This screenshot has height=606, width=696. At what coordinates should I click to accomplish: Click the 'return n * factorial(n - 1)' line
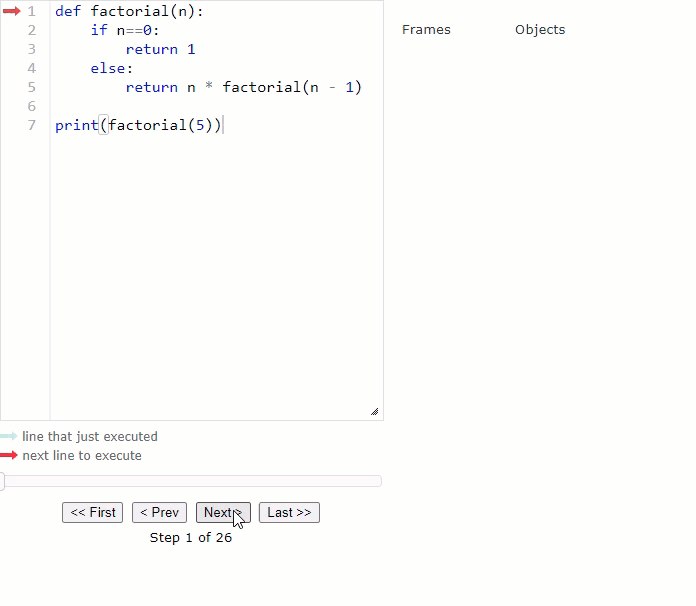(243, 87)
